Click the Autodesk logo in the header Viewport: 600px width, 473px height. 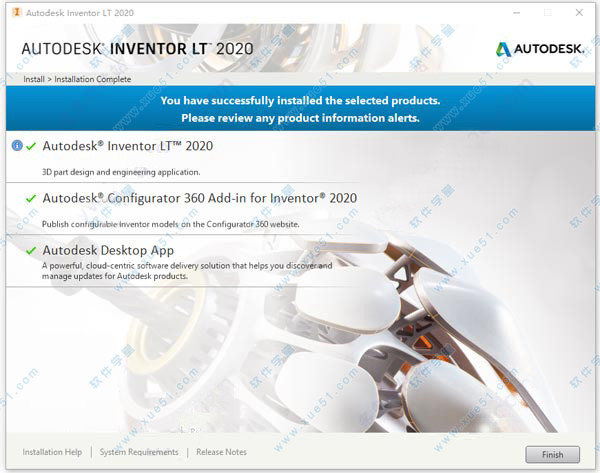pyautogui.click(x=540, y=49)
